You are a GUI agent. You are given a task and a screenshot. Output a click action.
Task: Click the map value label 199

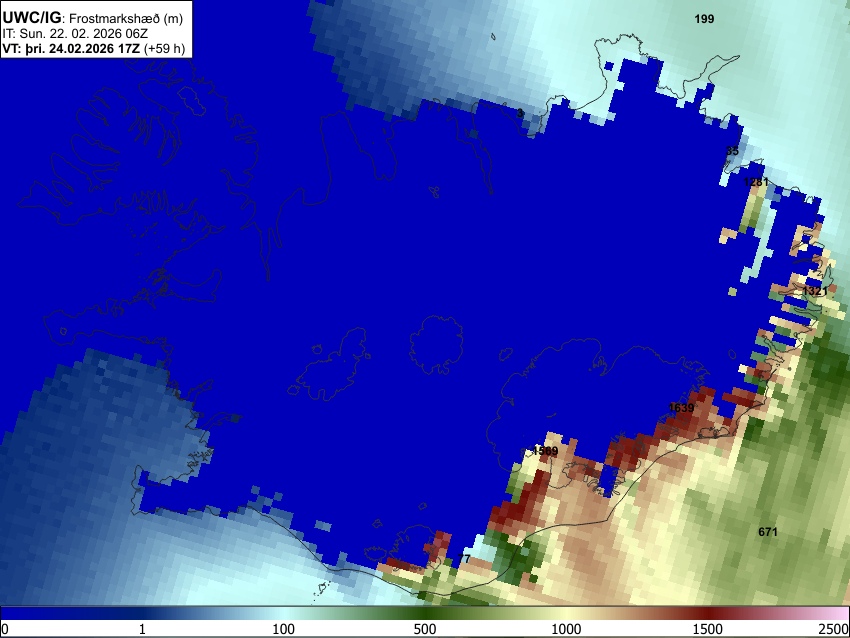(x=704, y=19)
